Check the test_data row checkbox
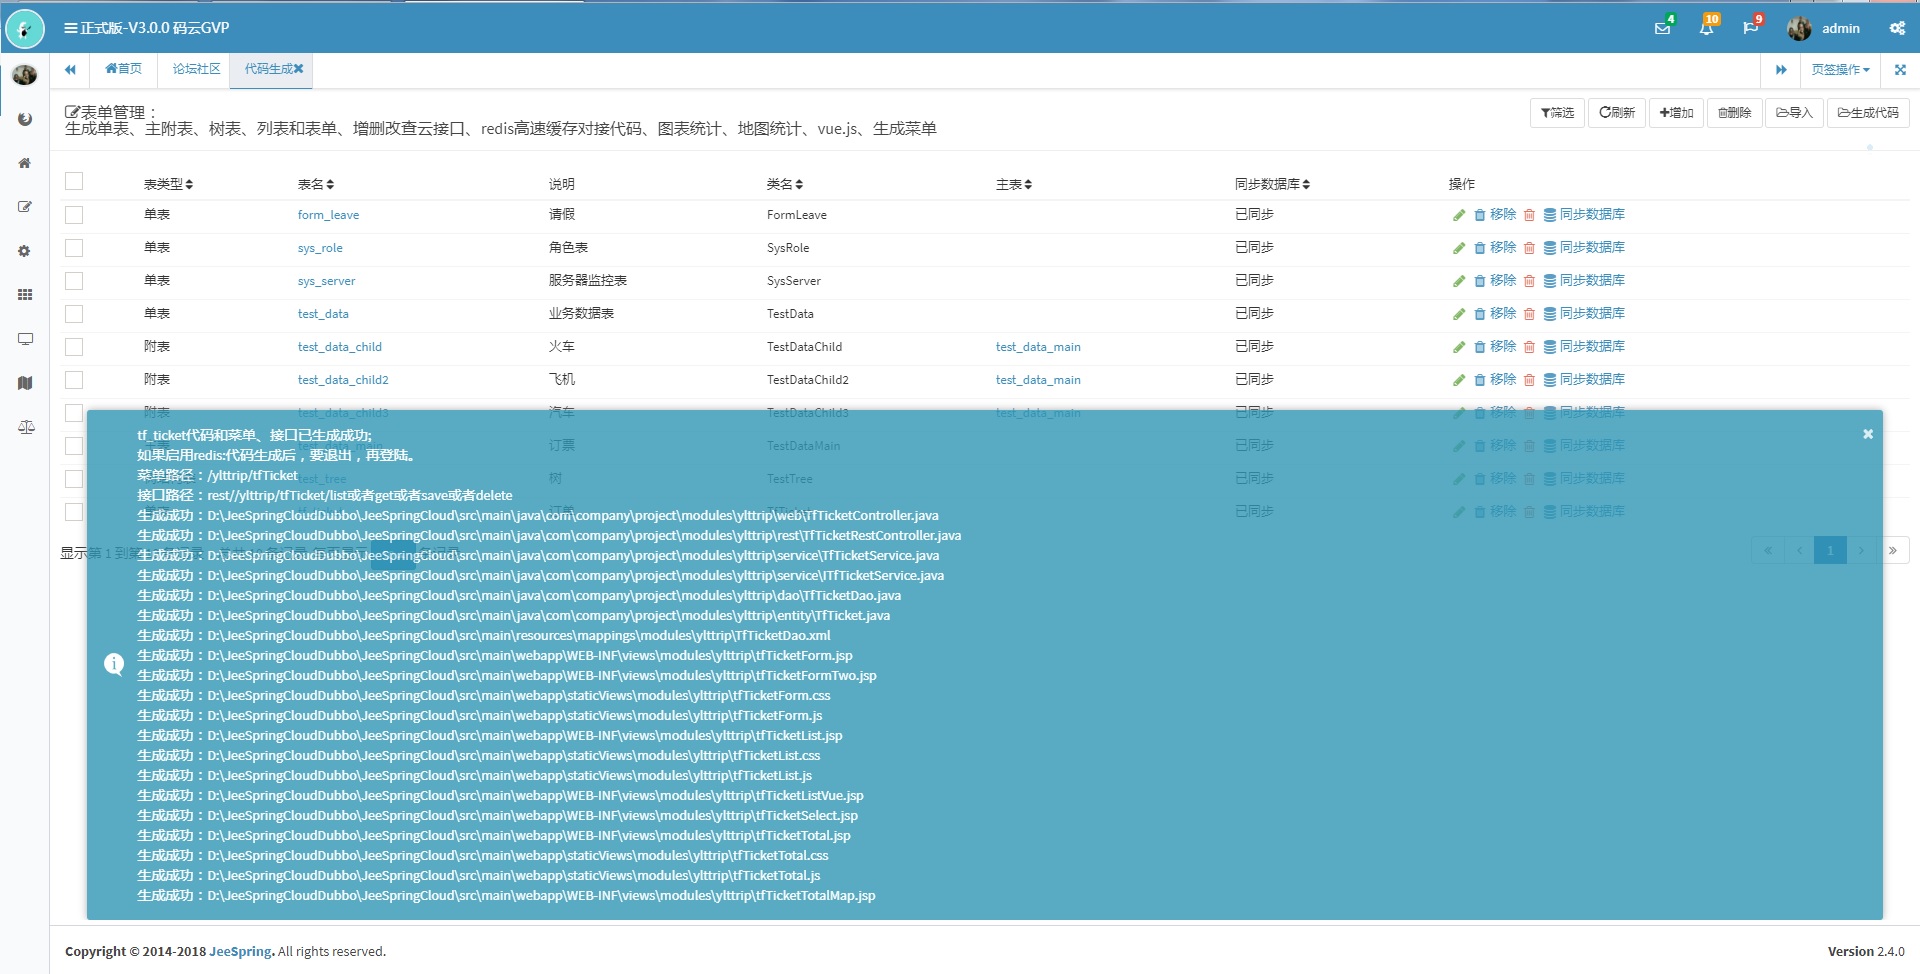 [x=74, y=314]
